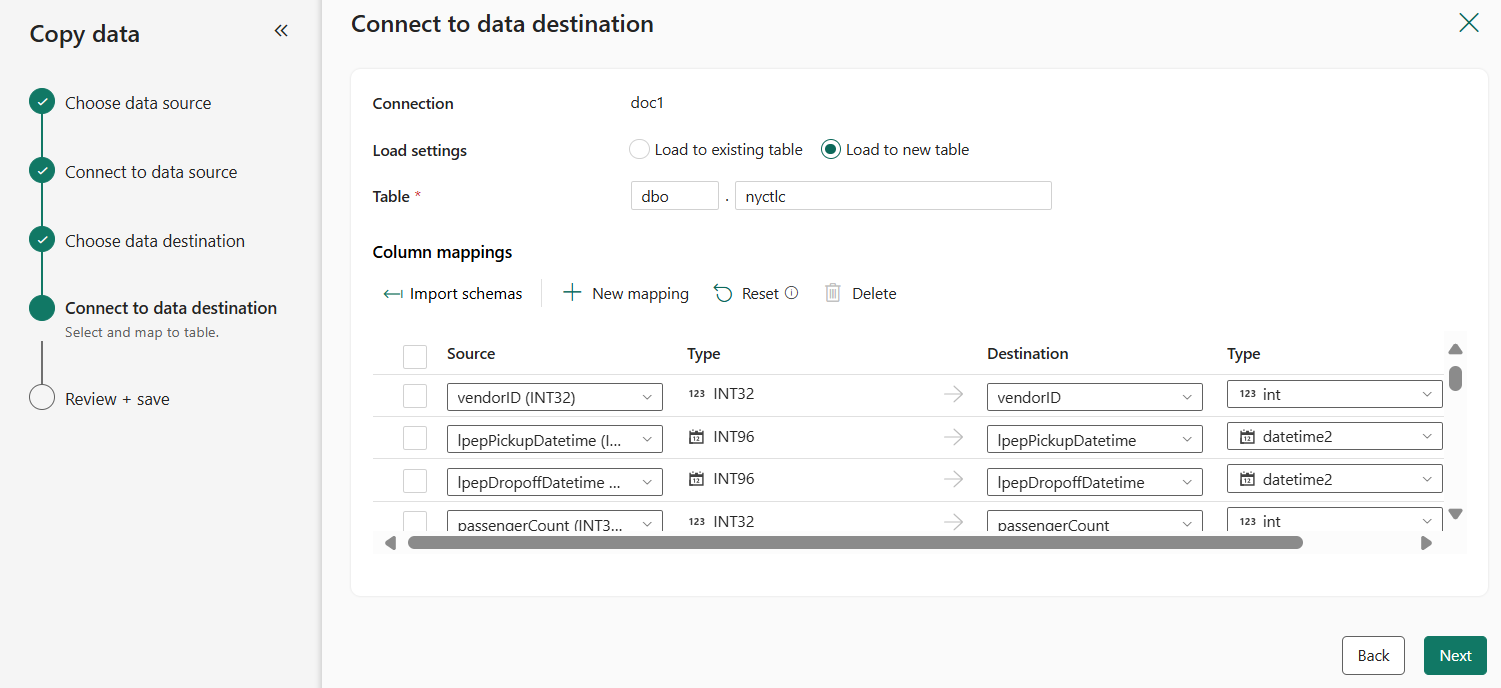
Task: Expand the lpepPickupDatetime destination dropdown
Action: point(1094,440)
